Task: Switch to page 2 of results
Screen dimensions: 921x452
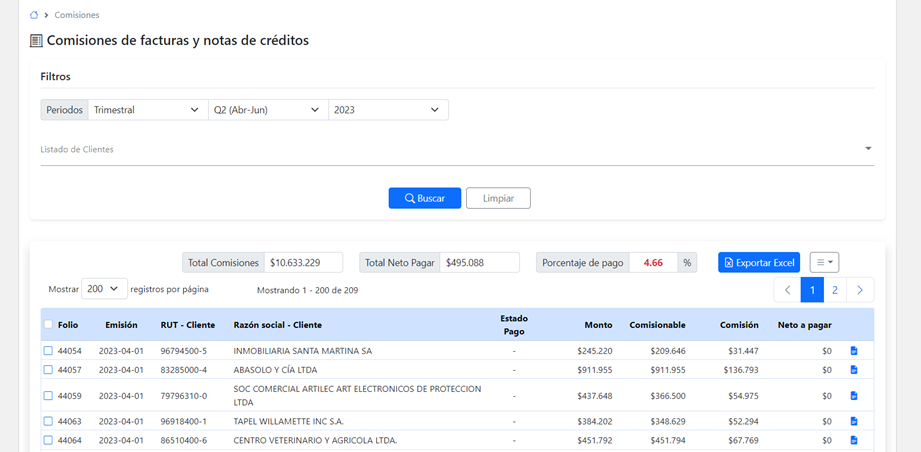Action: tap(835, 290)
